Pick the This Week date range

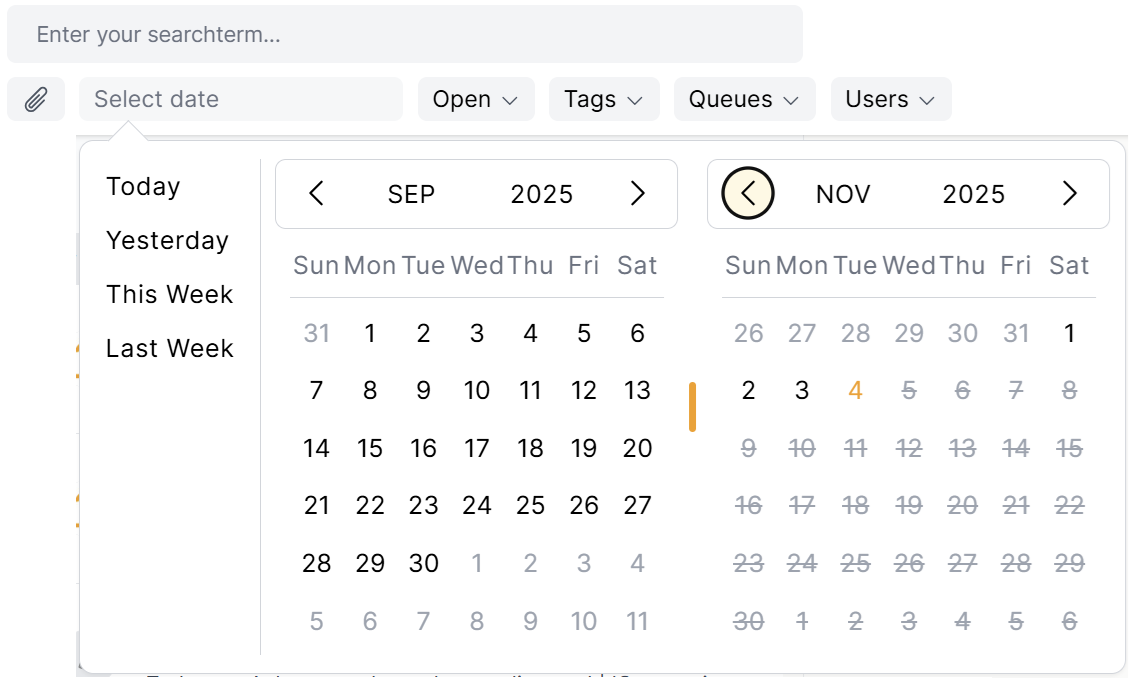[169, 295]
